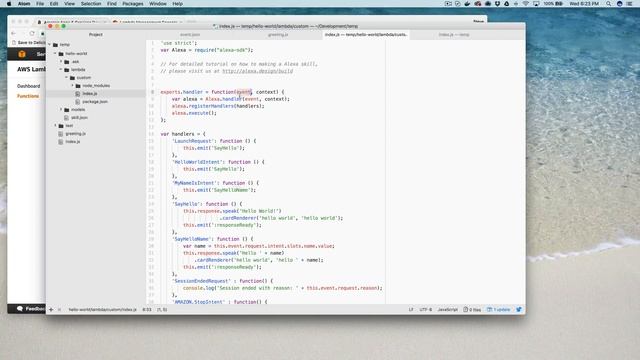The width and height of the screenshot is (640, 360).
Task: Click the plus icon in status bar
Action: 51,309
